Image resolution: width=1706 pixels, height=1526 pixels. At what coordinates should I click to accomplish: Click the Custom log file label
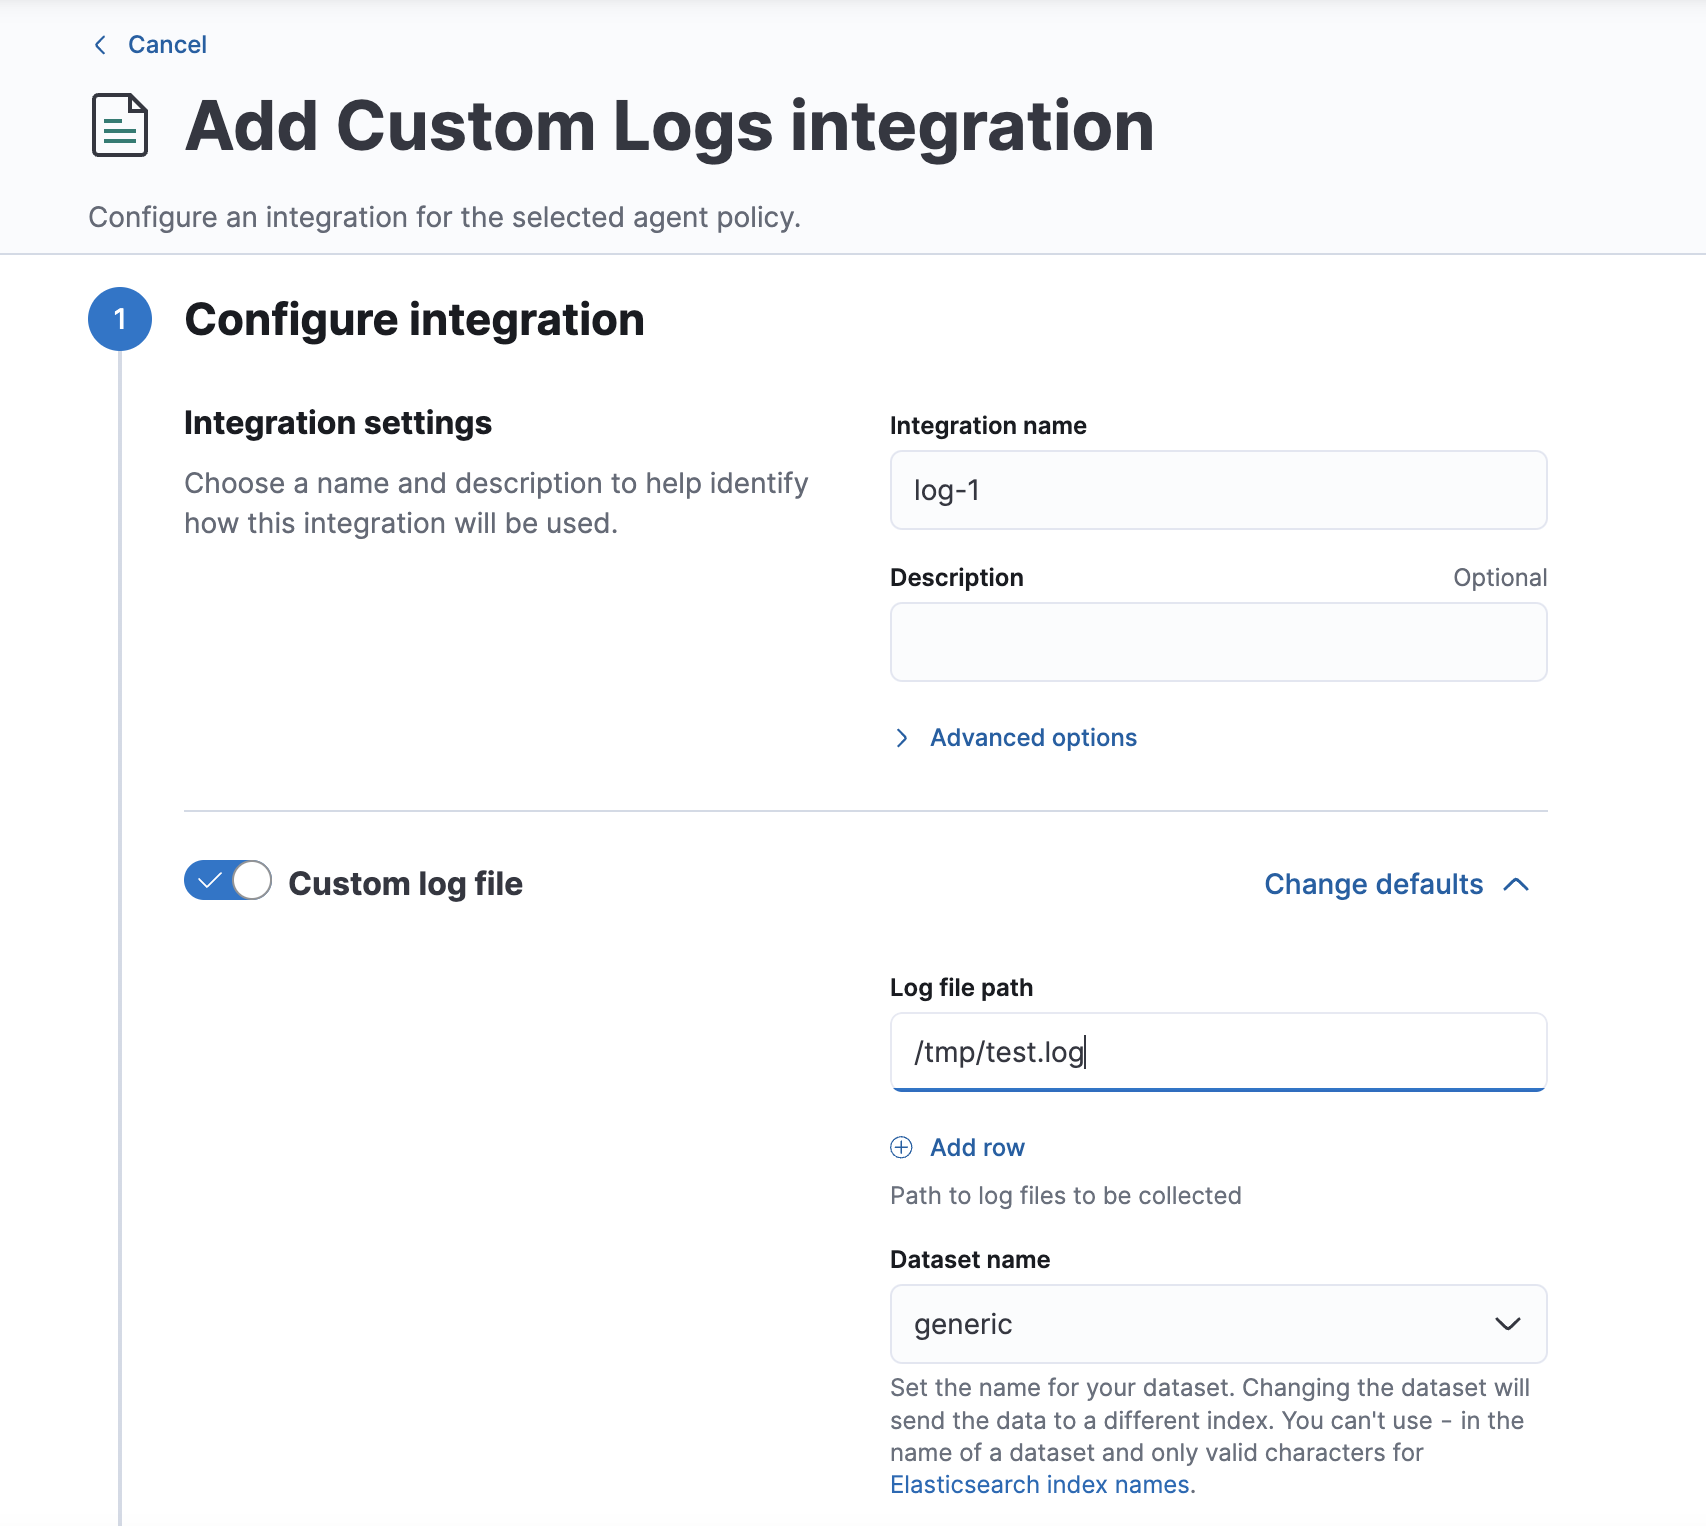click(x=405, y=884)
